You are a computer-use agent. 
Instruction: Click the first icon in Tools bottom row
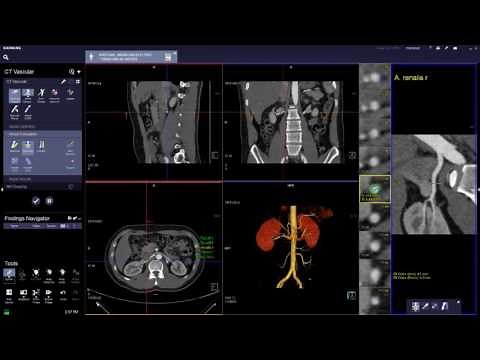click(9, 296)
